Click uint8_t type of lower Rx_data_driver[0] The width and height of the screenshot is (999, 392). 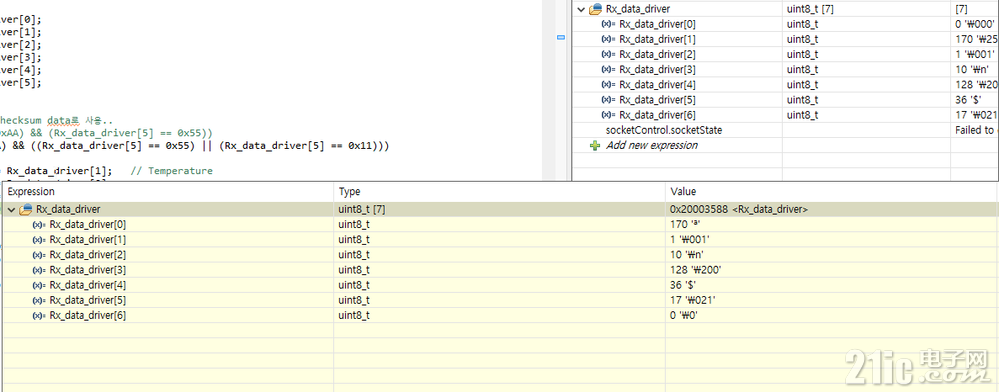pyautogui.click(x=354, y=224)
